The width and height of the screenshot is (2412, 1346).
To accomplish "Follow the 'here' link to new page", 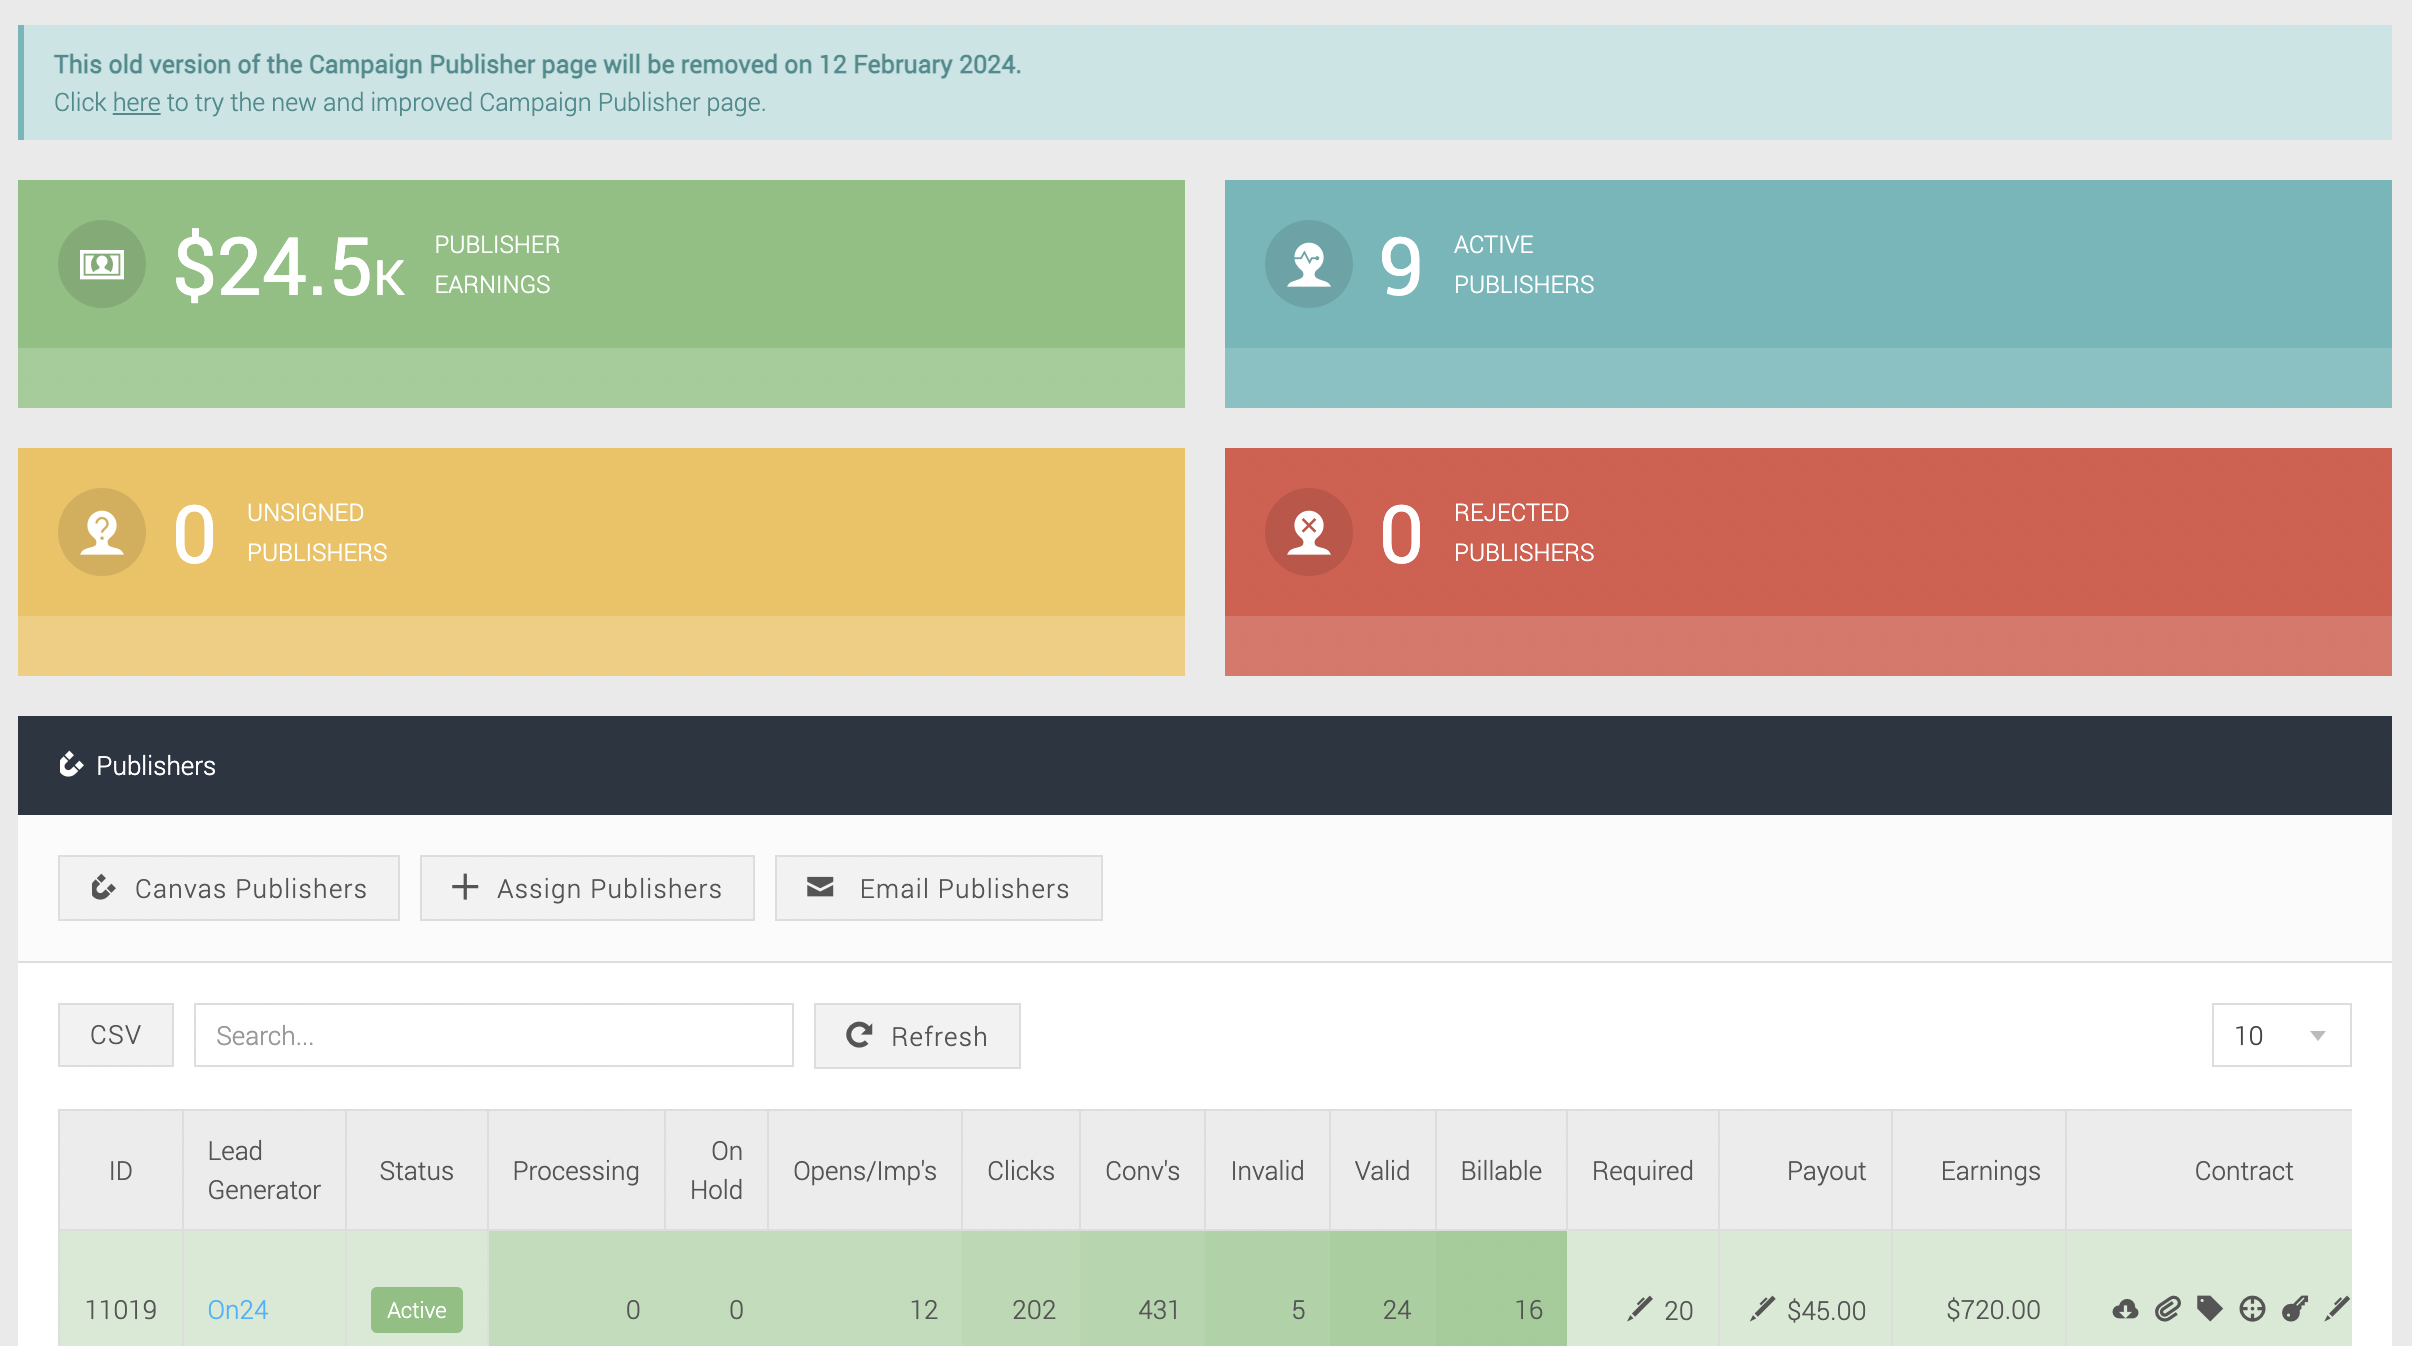I will 136,102.
